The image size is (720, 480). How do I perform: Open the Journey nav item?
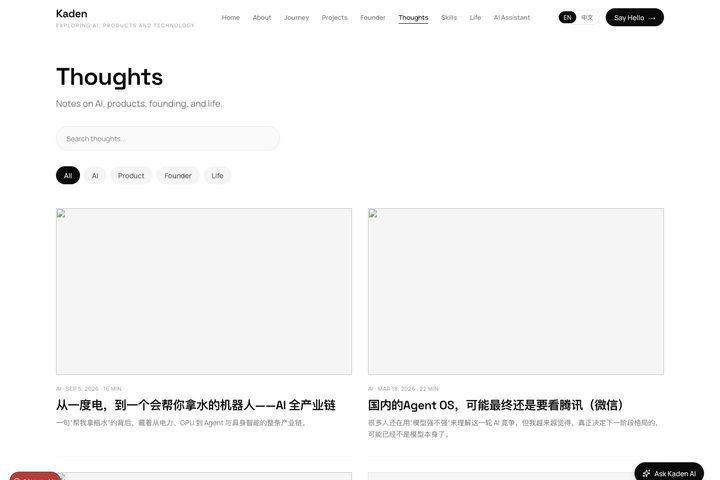pyautogui.click(x=296, y=17)
